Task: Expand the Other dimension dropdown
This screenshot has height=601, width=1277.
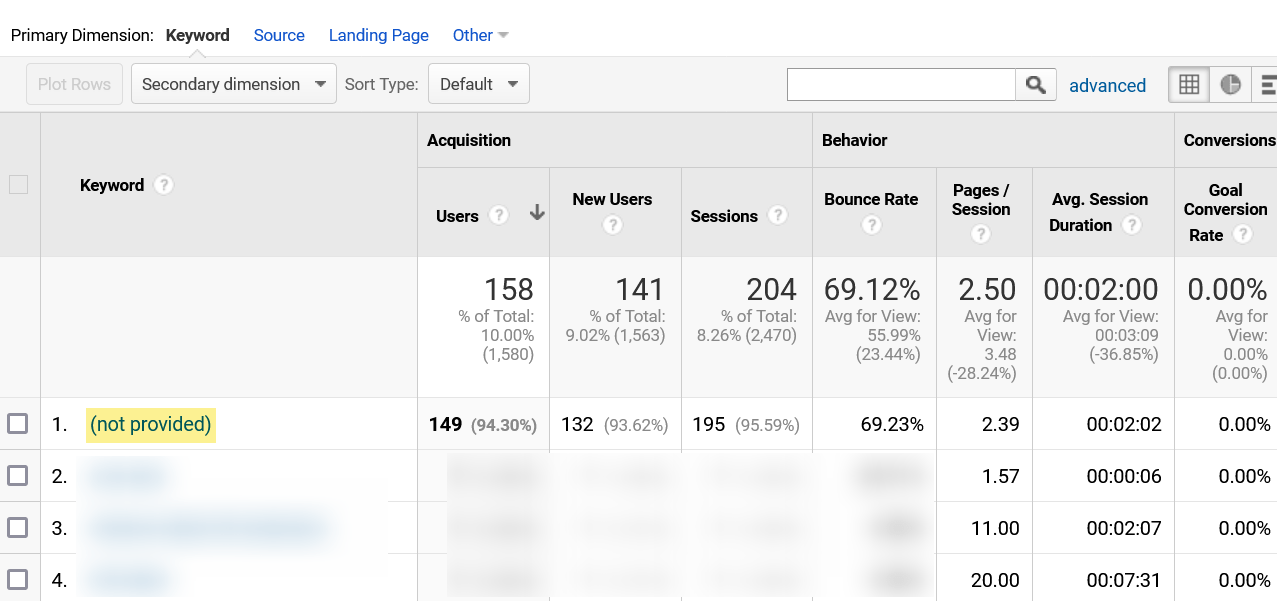Action: [480, 35]
